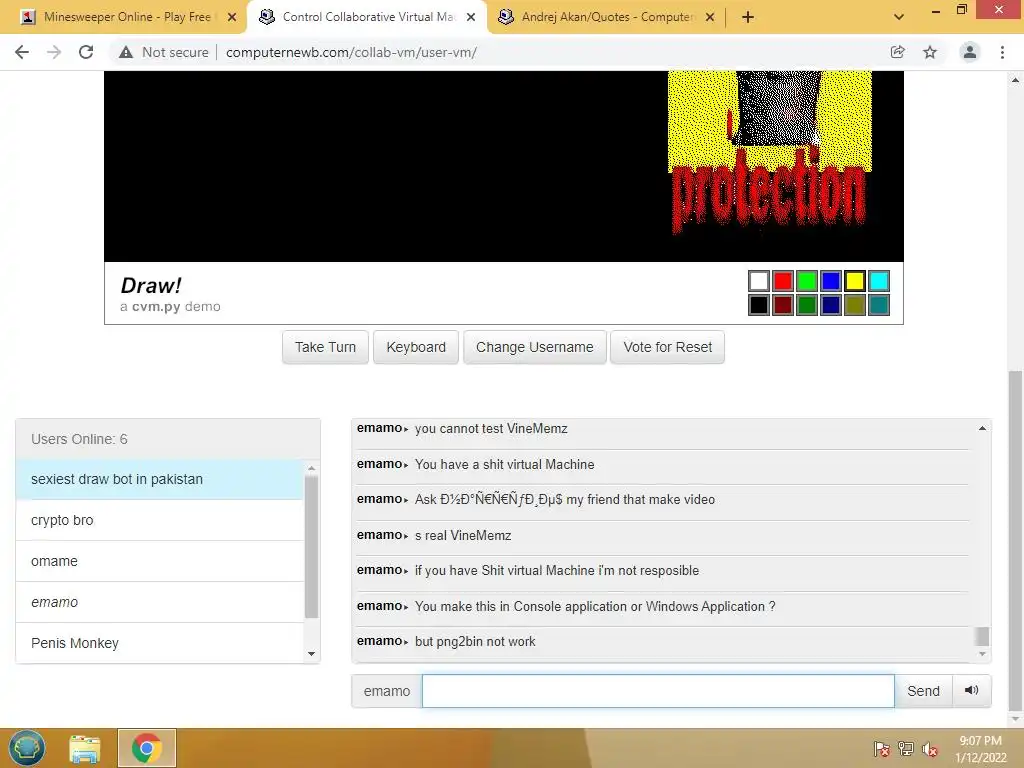Click the Change Username button

coord(535,347)
